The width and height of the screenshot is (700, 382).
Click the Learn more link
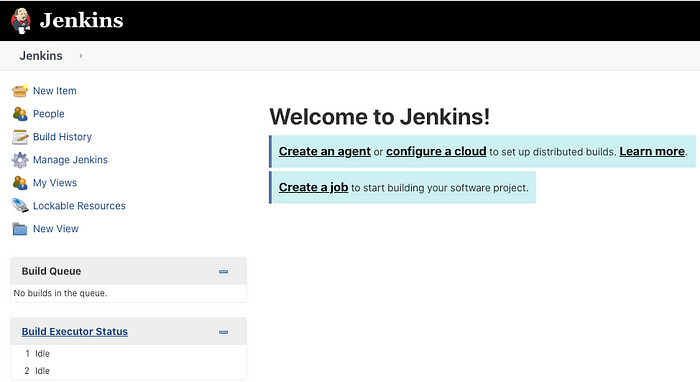(x=652, y=152)
